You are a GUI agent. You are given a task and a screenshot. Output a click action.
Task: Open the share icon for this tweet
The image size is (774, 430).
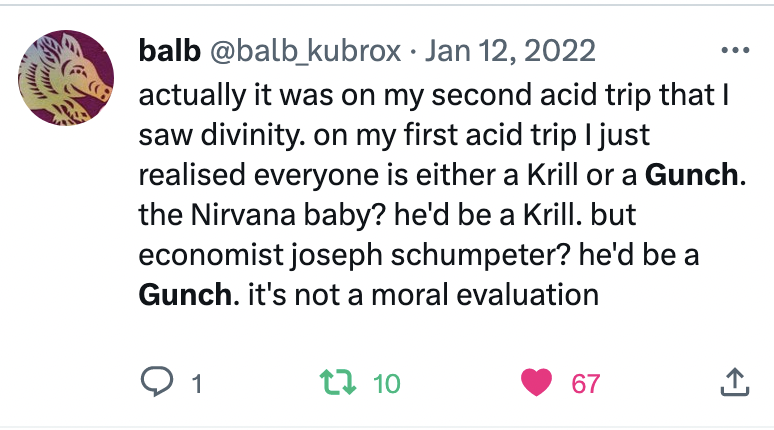733,381
